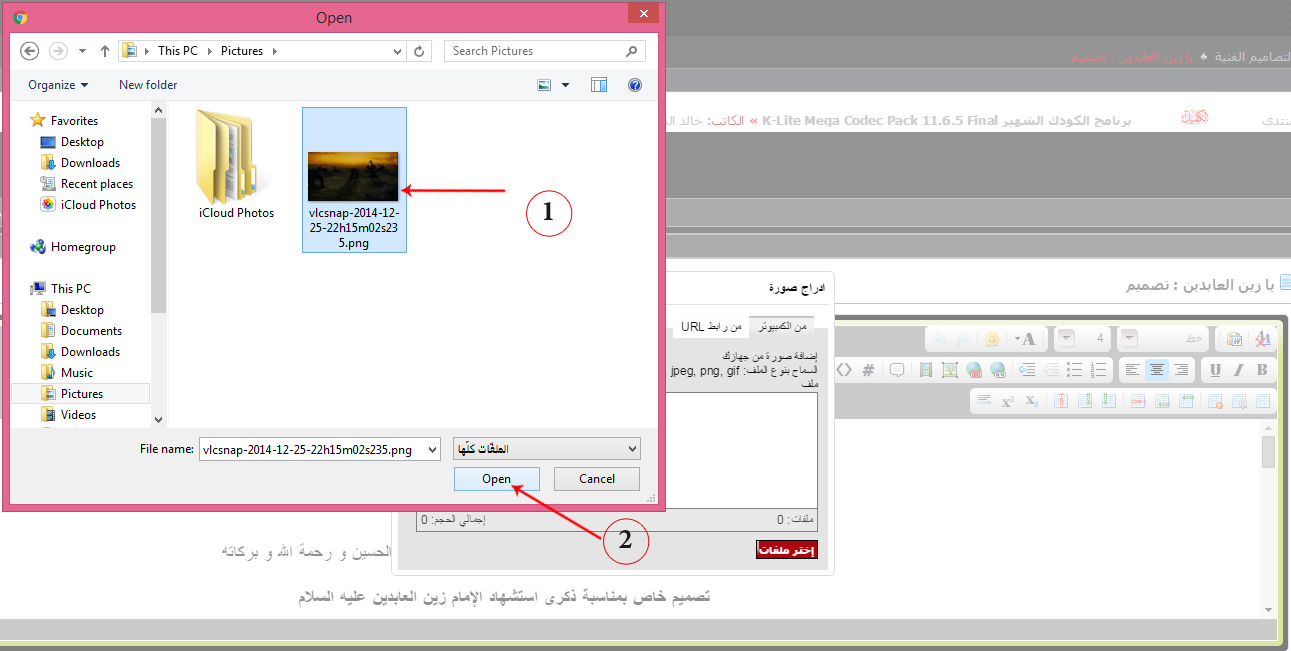1291x651 pixels.
Task: Select the vlcsnap PNG image thumbnail
Action: 353,176
